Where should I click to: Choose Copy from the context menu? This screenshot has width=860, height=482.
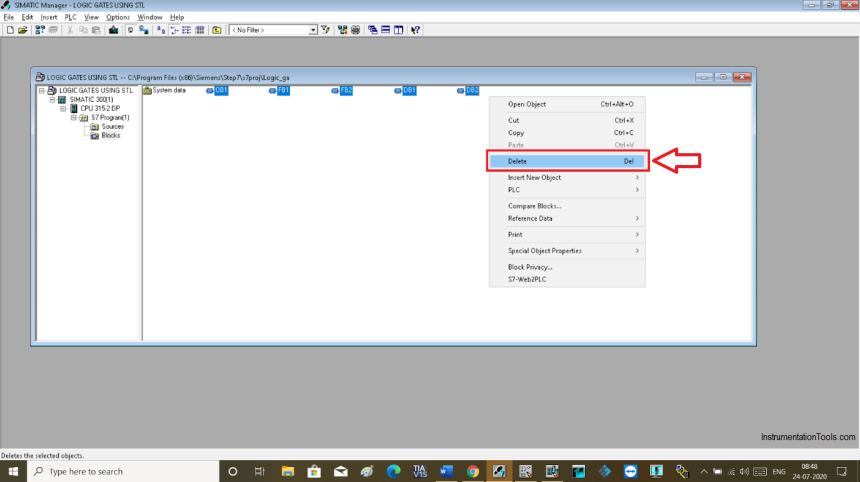(x=567, y=133)
